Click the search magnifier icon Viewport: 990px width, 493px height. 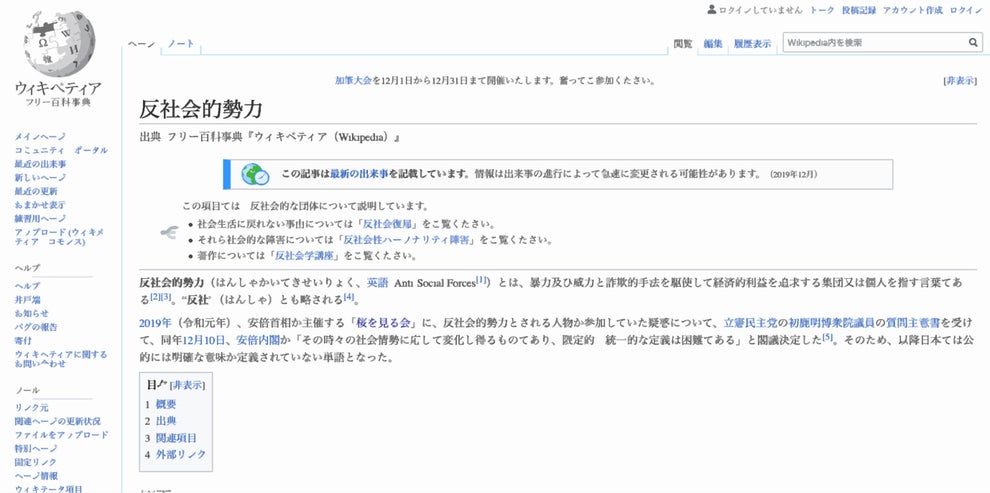click(x=973, y=43)
